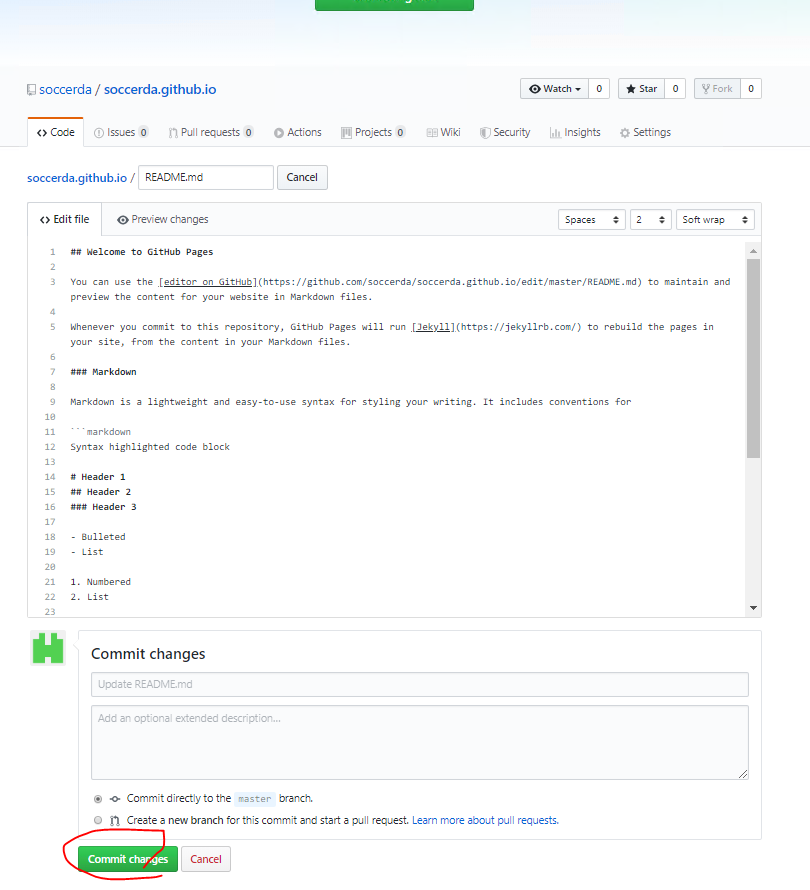Open repository Settings tab
Screen dimensions: 810x890
pyautogui.click(x=645, y=132)
